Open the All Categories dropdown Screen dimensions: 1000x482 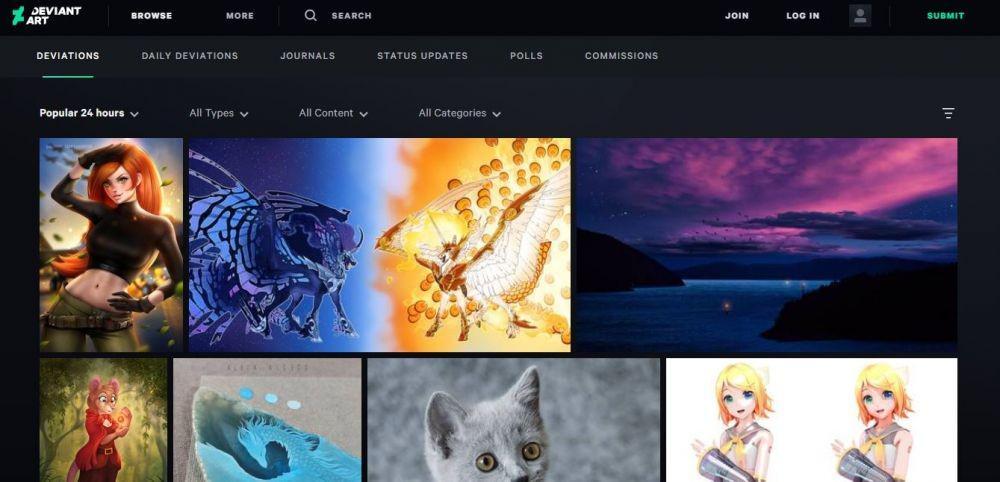(460, 113)
